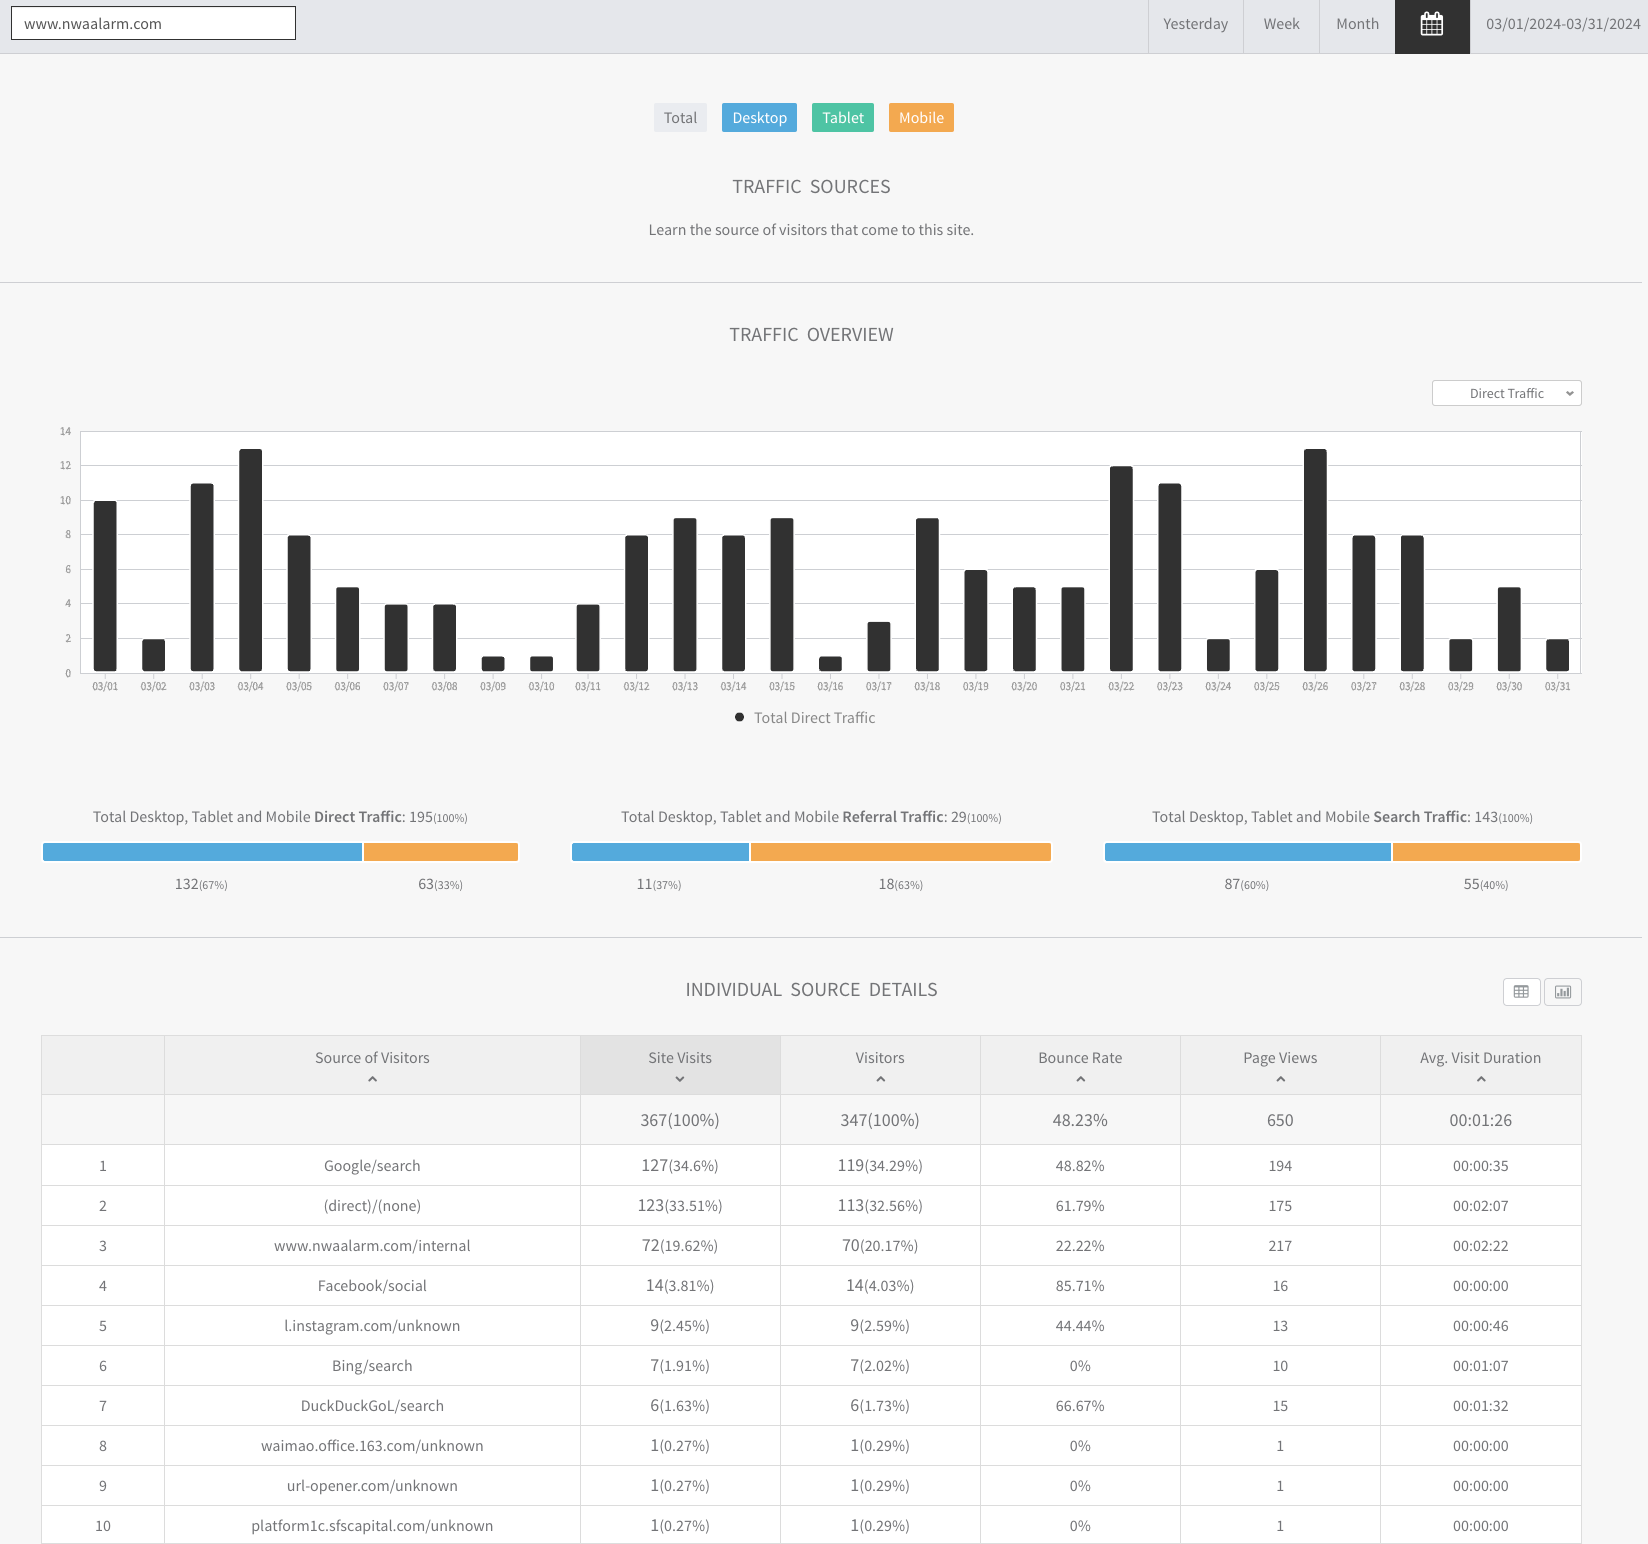Sort by Source of Visitors arrow
1648x1544 pixels.
pyautogui.click(x=372, y=1079)
